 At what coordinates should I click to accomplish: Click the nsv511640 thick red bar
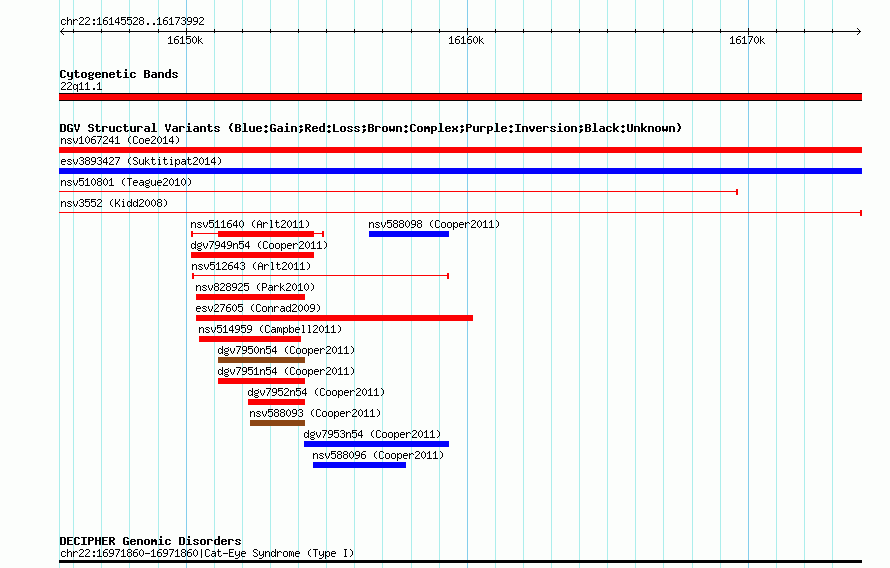point(266,234)
